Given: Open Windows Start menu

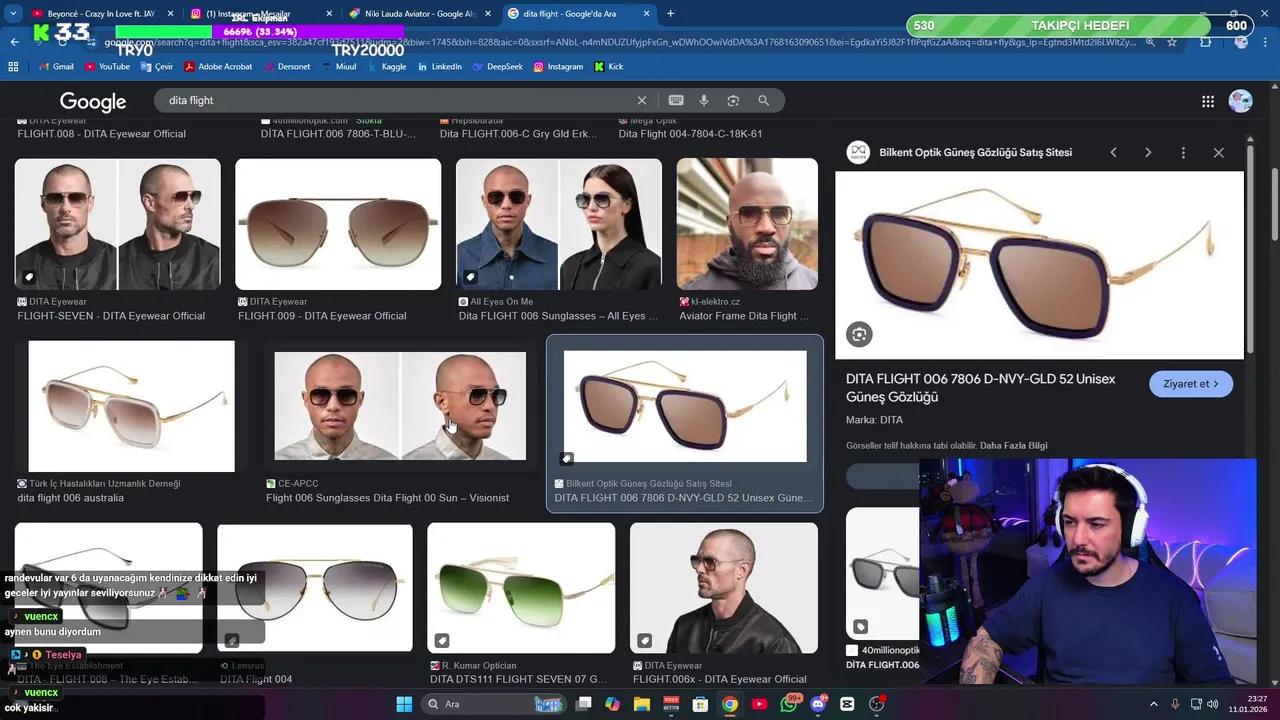Looking at the screenshot, I should click(x=404, y=704).
